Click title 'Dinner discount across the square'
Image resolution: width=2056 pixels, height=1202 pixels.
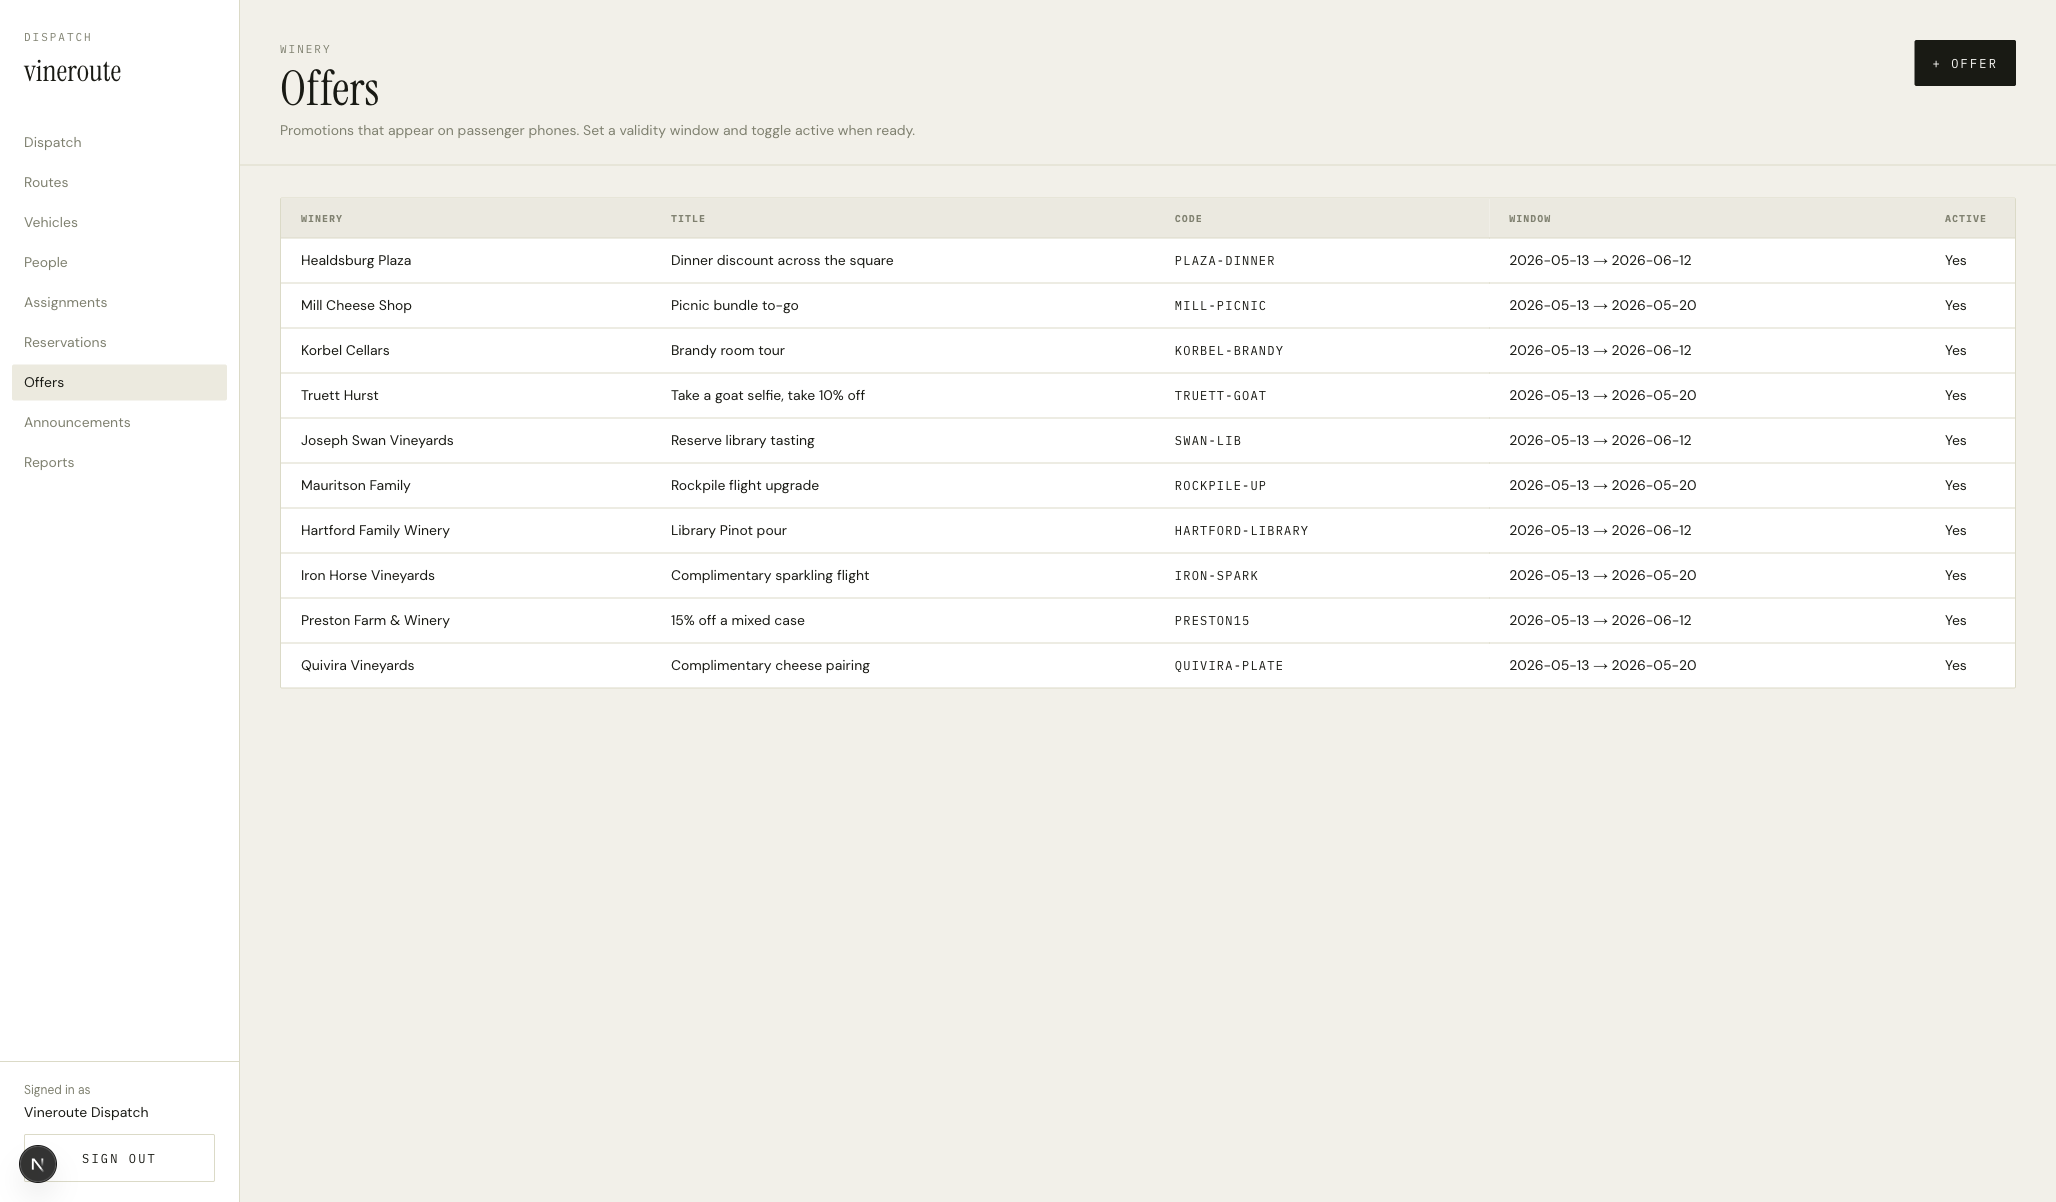pyautogui.click(x=782, y=260)
